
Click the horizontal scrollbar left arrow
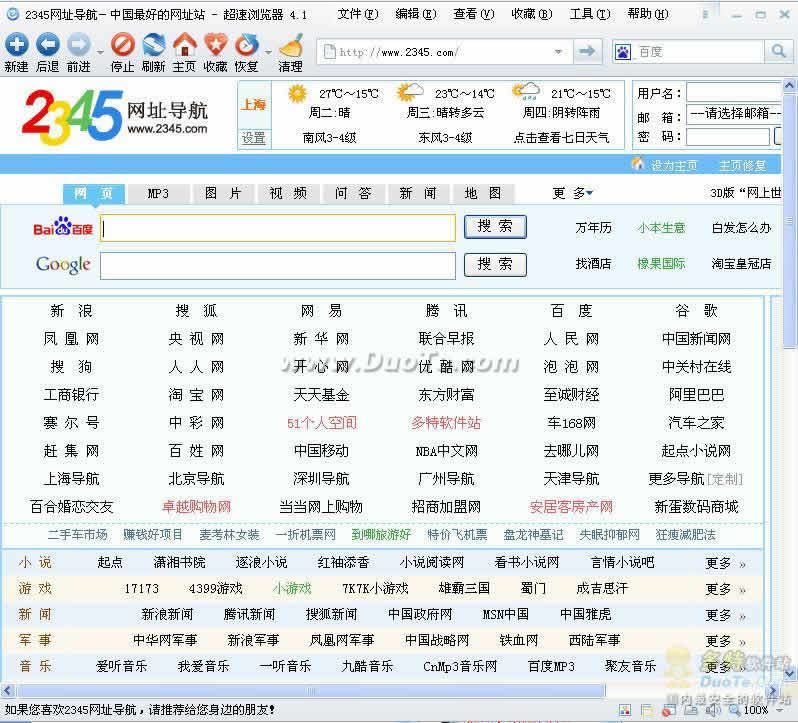(x=7, y=691)
